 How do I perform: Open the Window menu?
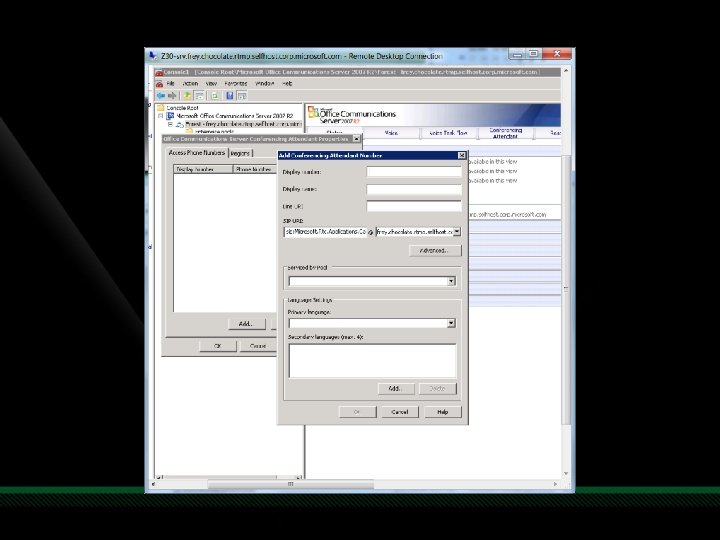coord(264,84)
